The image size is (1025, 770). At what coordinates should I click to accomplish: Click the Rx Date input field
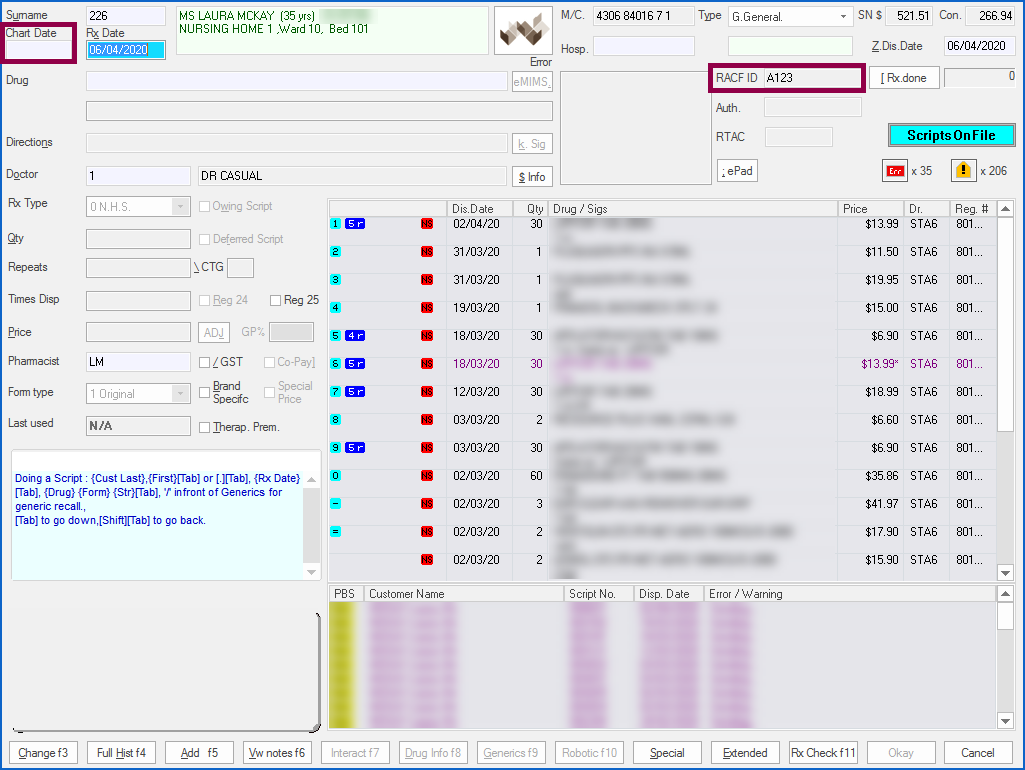point(126,50)
